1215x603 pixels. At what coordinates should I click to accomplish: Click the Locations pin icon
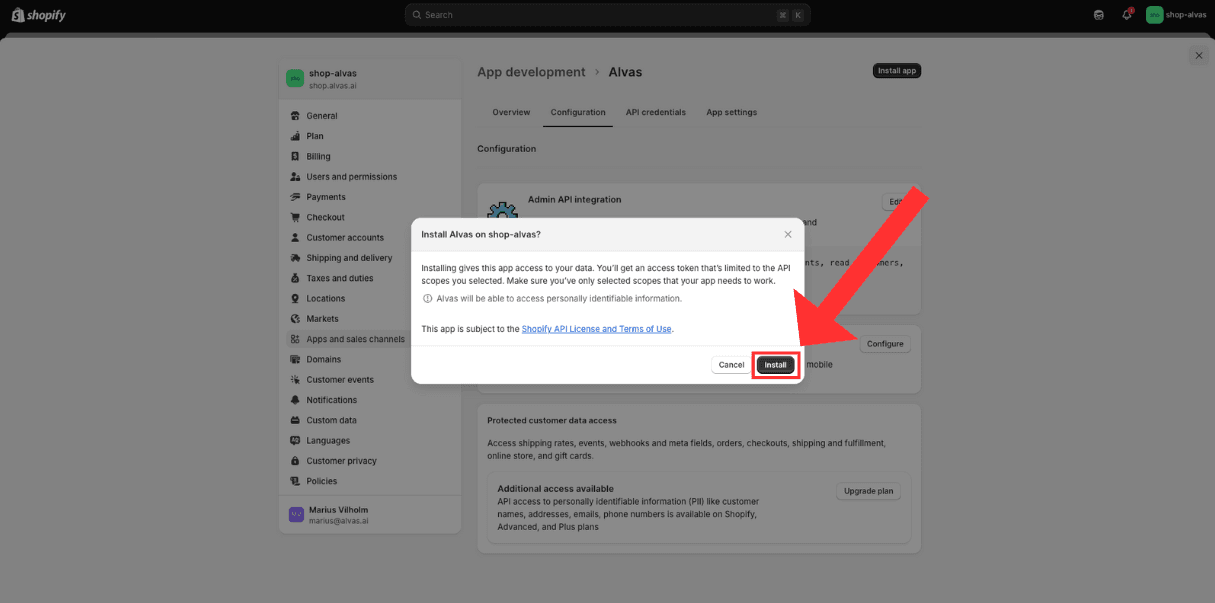click(x=295, y=298)
